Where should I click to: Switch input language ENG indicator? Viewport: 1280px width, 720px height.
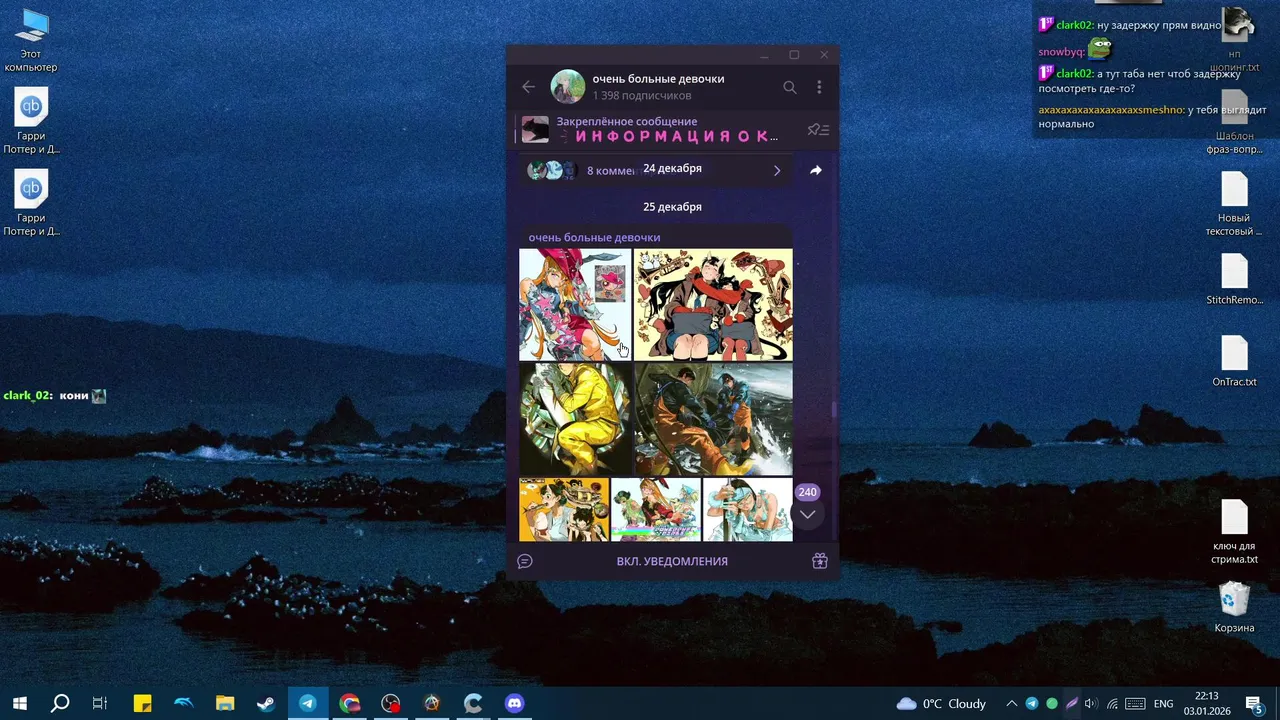[x=1164, y=703]
